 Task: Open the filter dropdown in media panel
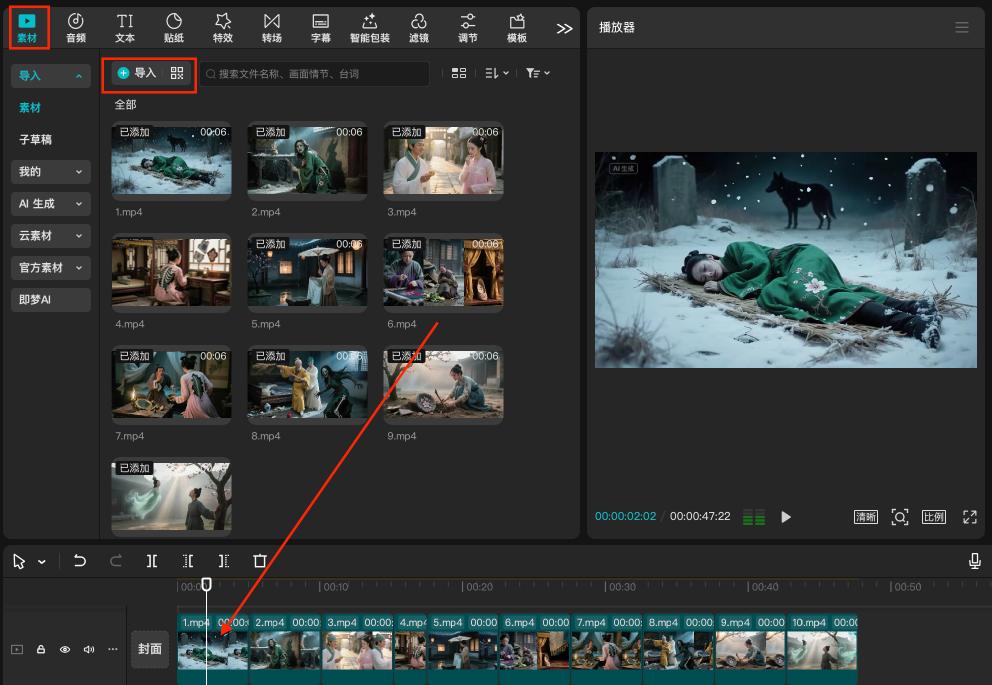[x=538, y=73]
